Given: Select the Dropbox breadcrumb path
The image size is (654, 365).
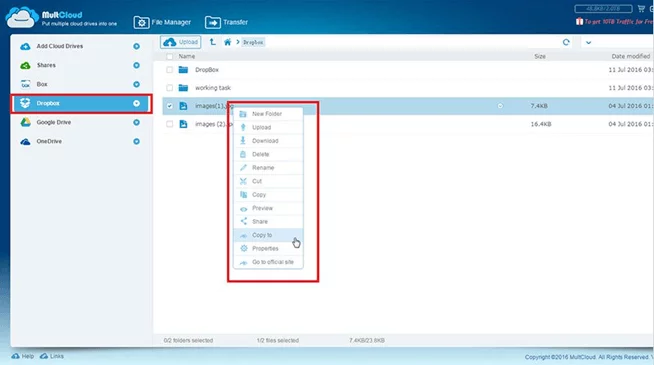Looking at the screenshot, I should [x=253, y=42].
